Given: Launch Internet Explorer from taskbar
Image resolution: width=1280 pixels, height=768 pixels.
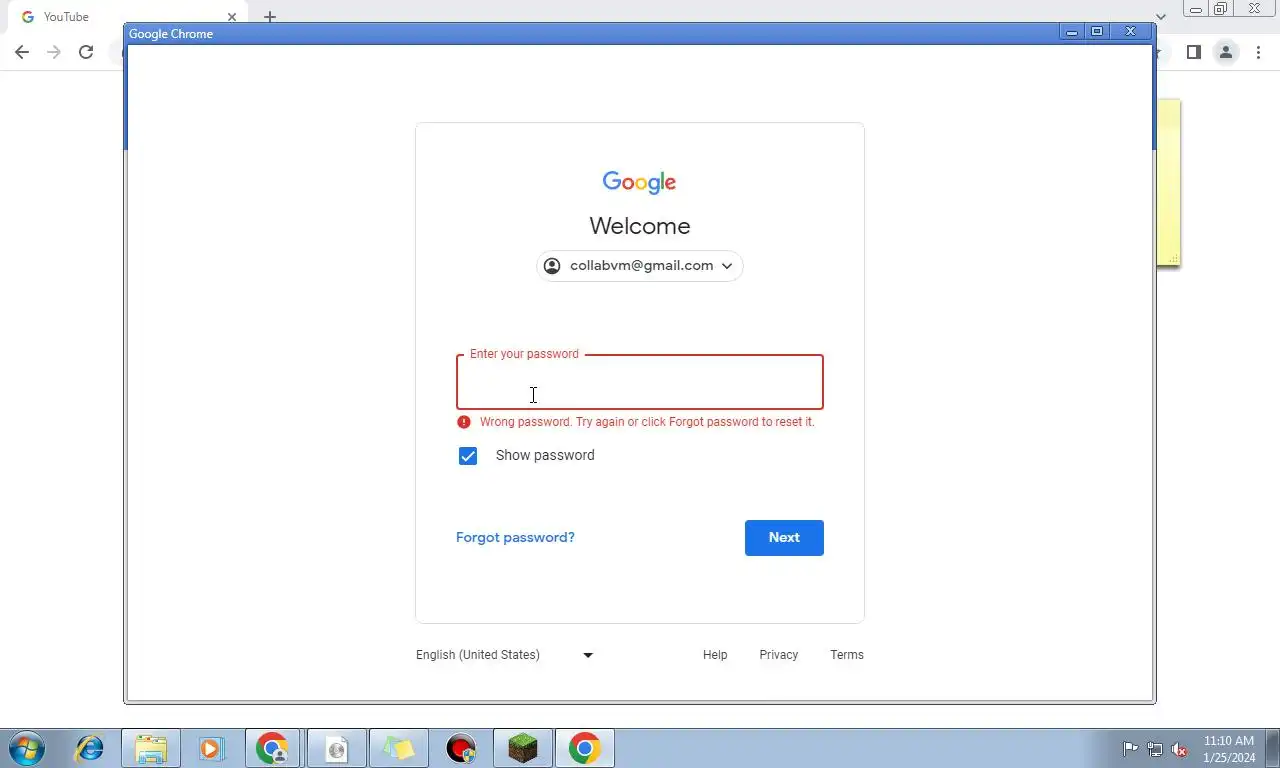Looking at the screenshot, I should pos(90,748).
